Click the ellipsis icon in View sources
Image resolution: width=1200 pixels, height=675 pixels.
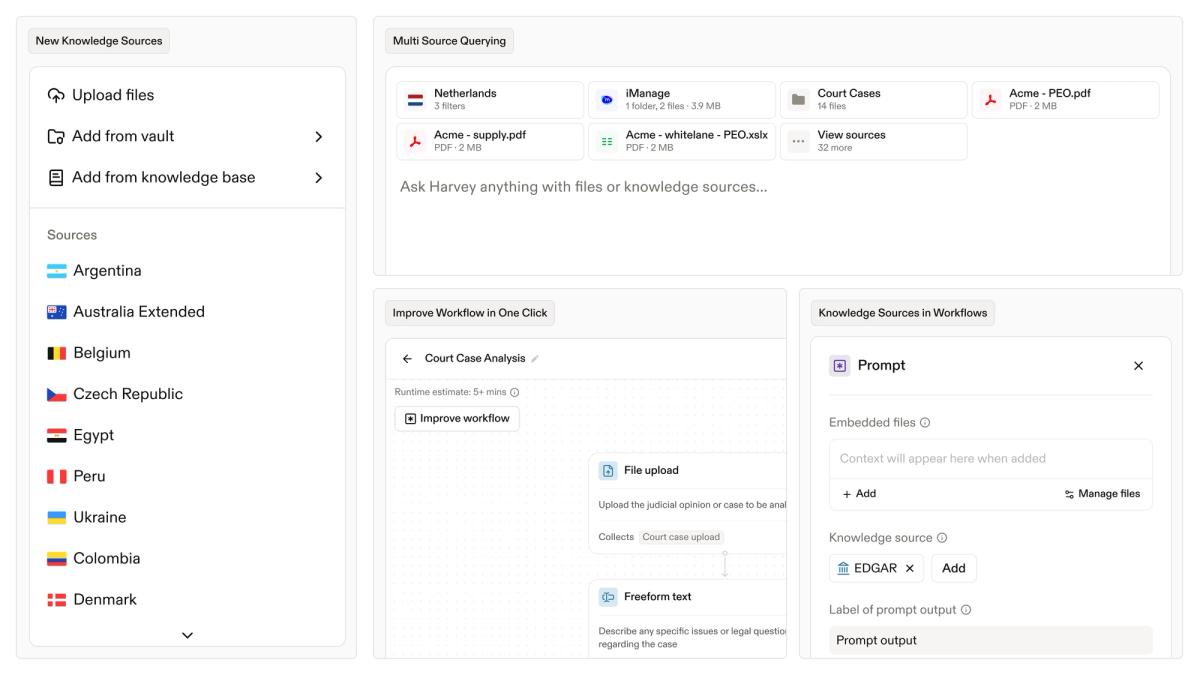(797, 141)
